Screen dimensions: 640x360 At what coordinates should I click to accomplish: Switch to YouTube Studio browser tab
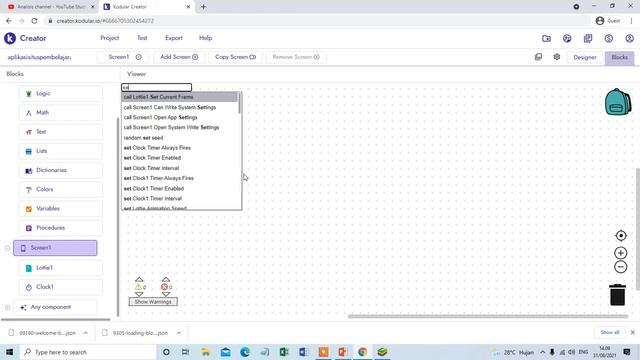pyautogui.click(x=51, y=7)
